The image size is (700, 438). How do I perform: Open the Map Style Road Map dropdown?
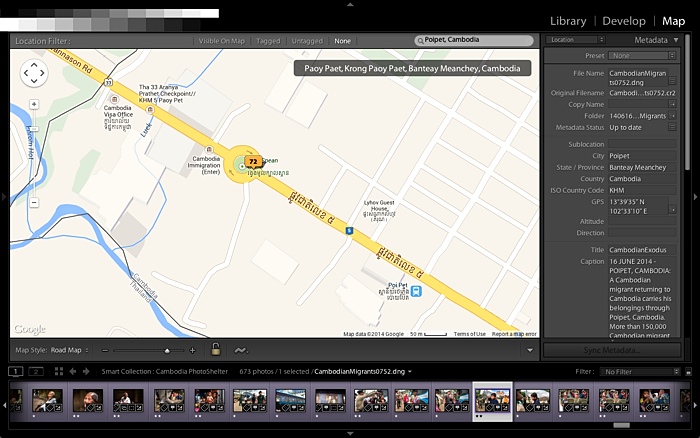coord(69,350)
